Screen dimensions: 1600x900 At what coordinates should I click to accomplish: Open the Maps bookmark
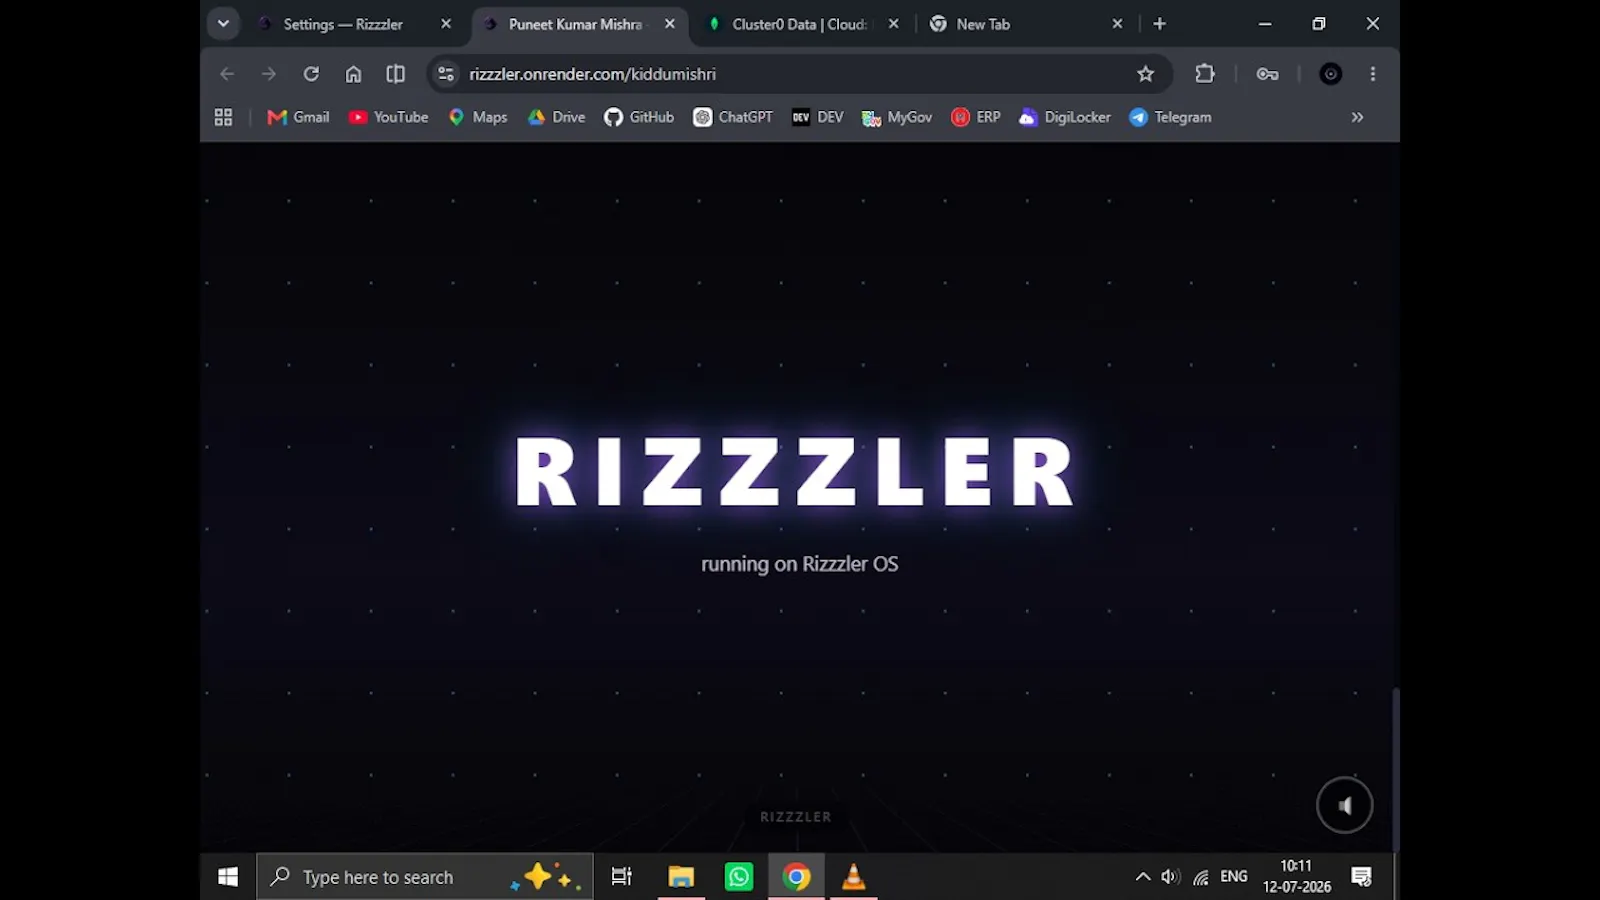pos(478,117)
